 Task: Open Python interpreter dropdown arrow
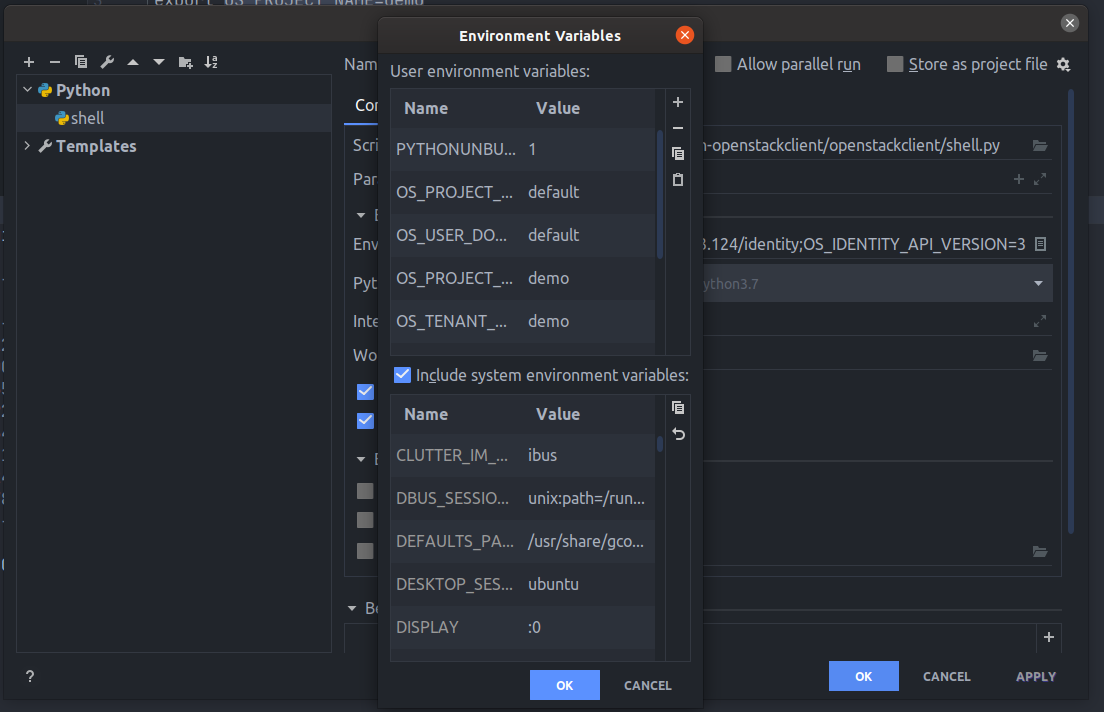[x=1038, y=283]
